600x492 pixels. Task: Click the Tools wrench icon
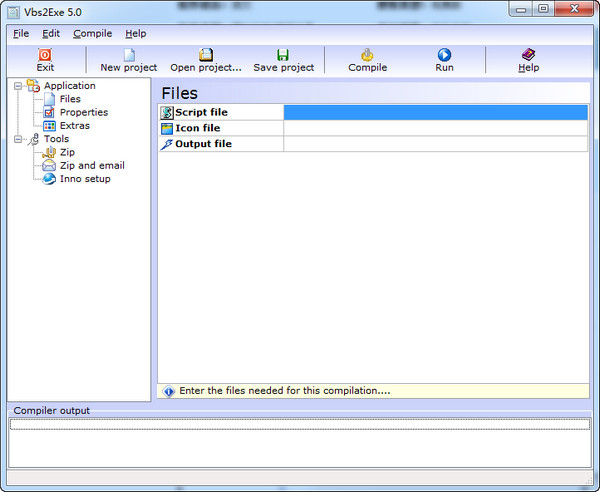pos(34,139)
